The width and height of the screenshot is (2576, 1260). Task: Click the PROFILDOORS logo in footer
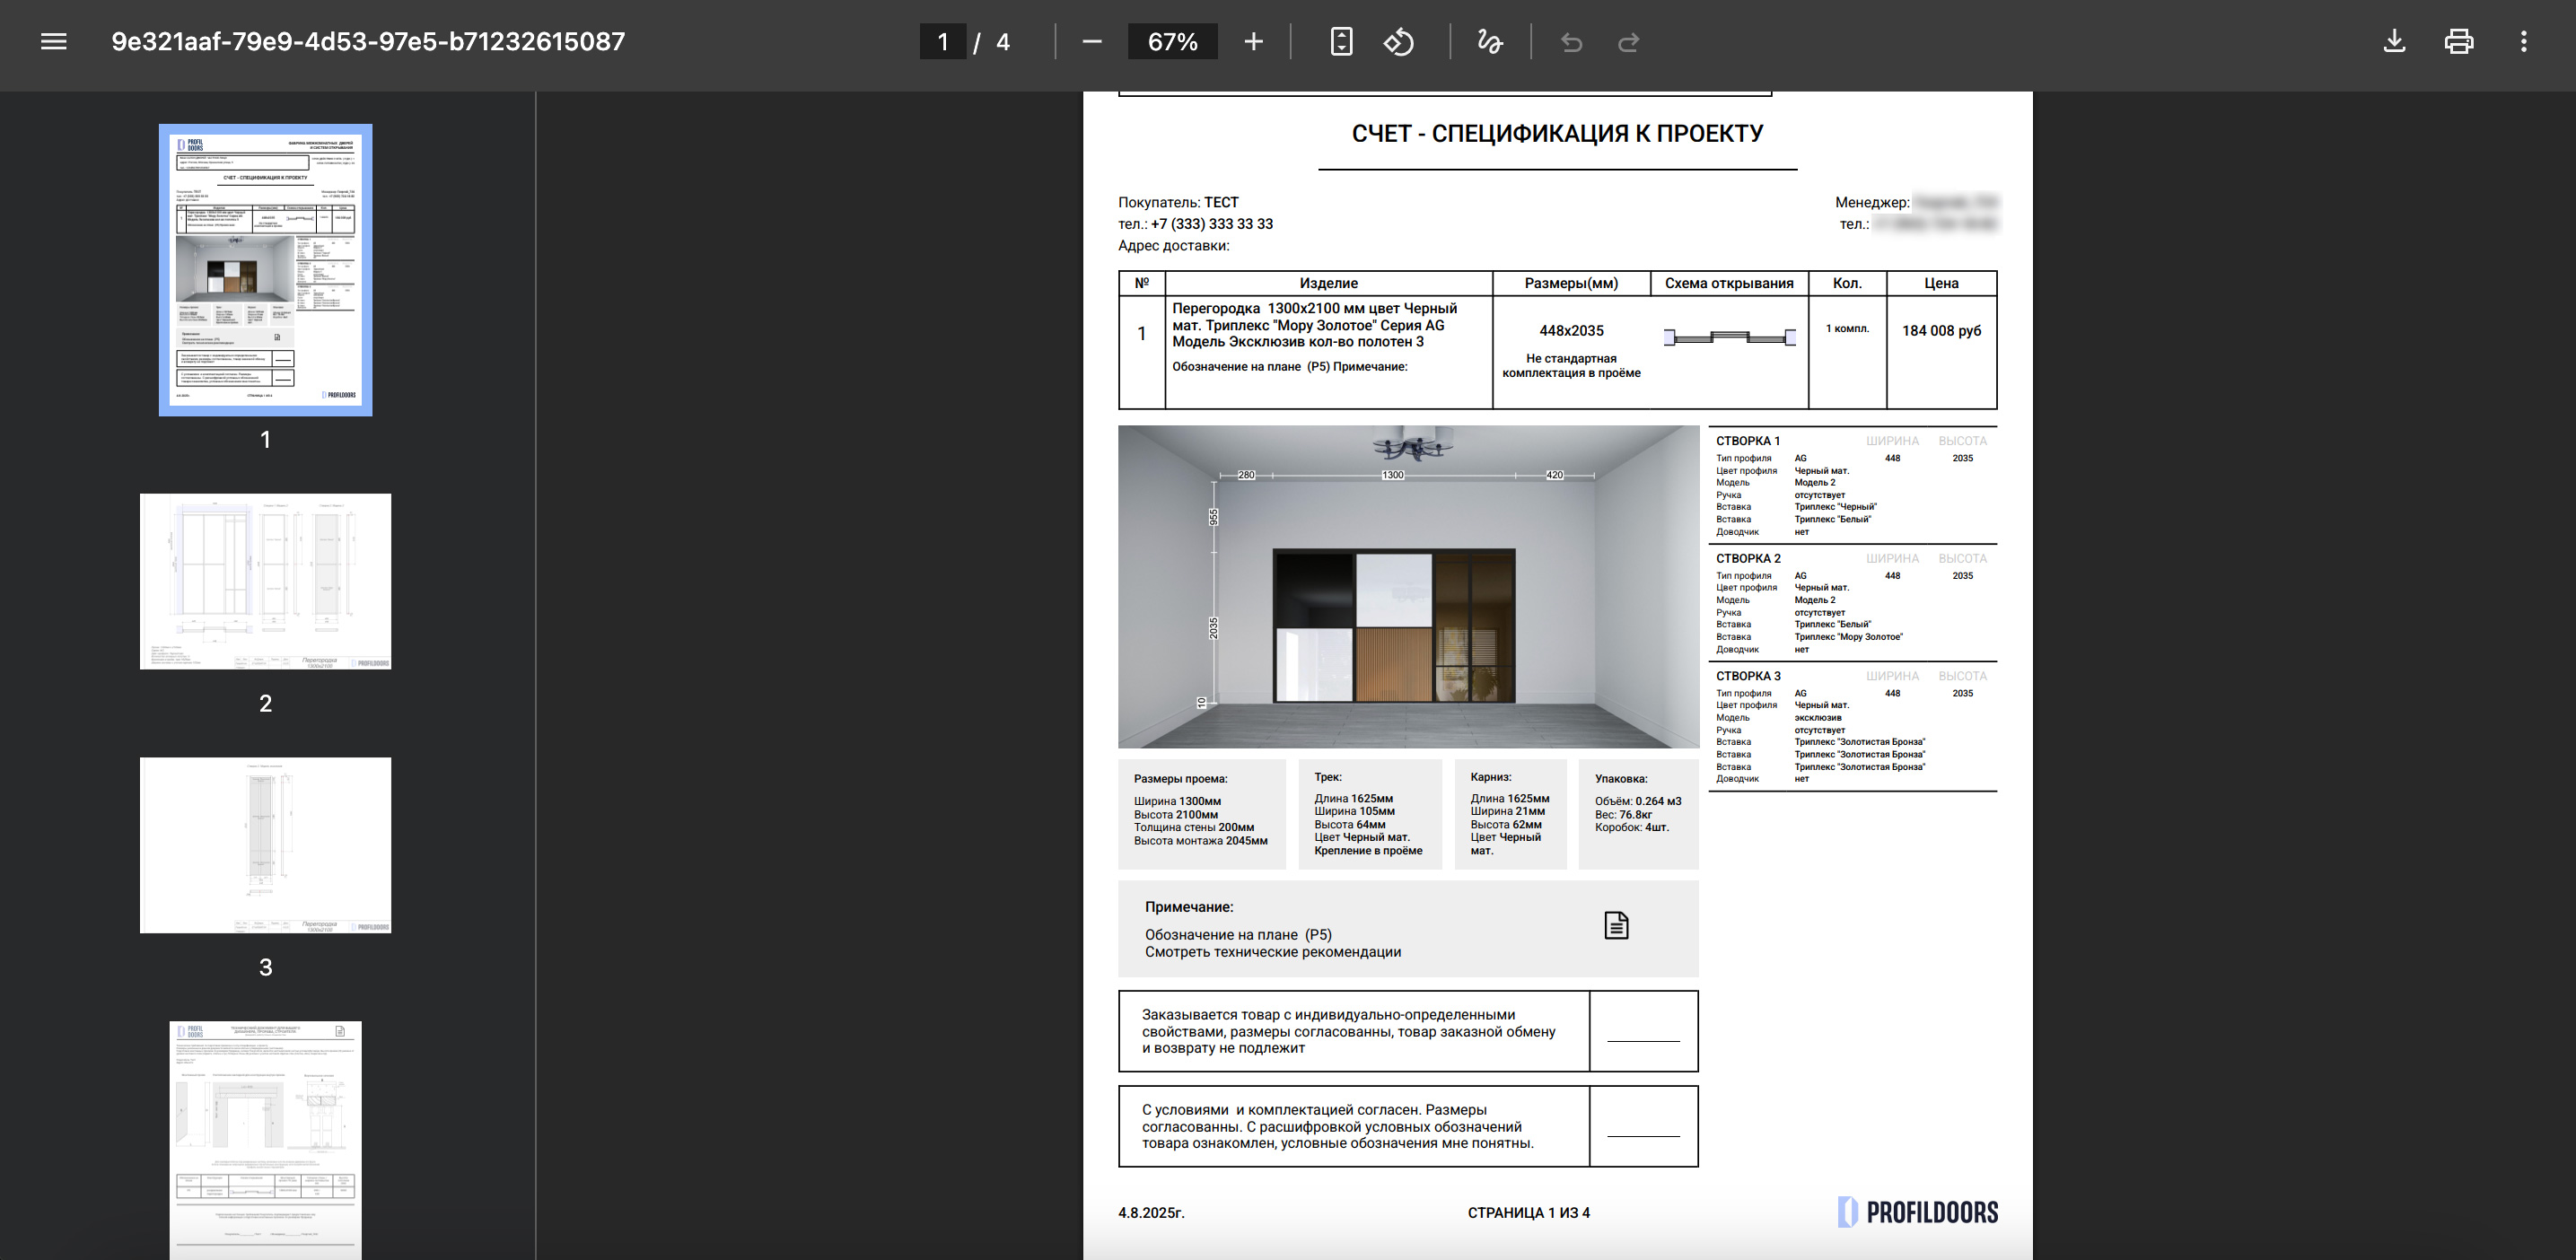[x=1917, y=1212]
